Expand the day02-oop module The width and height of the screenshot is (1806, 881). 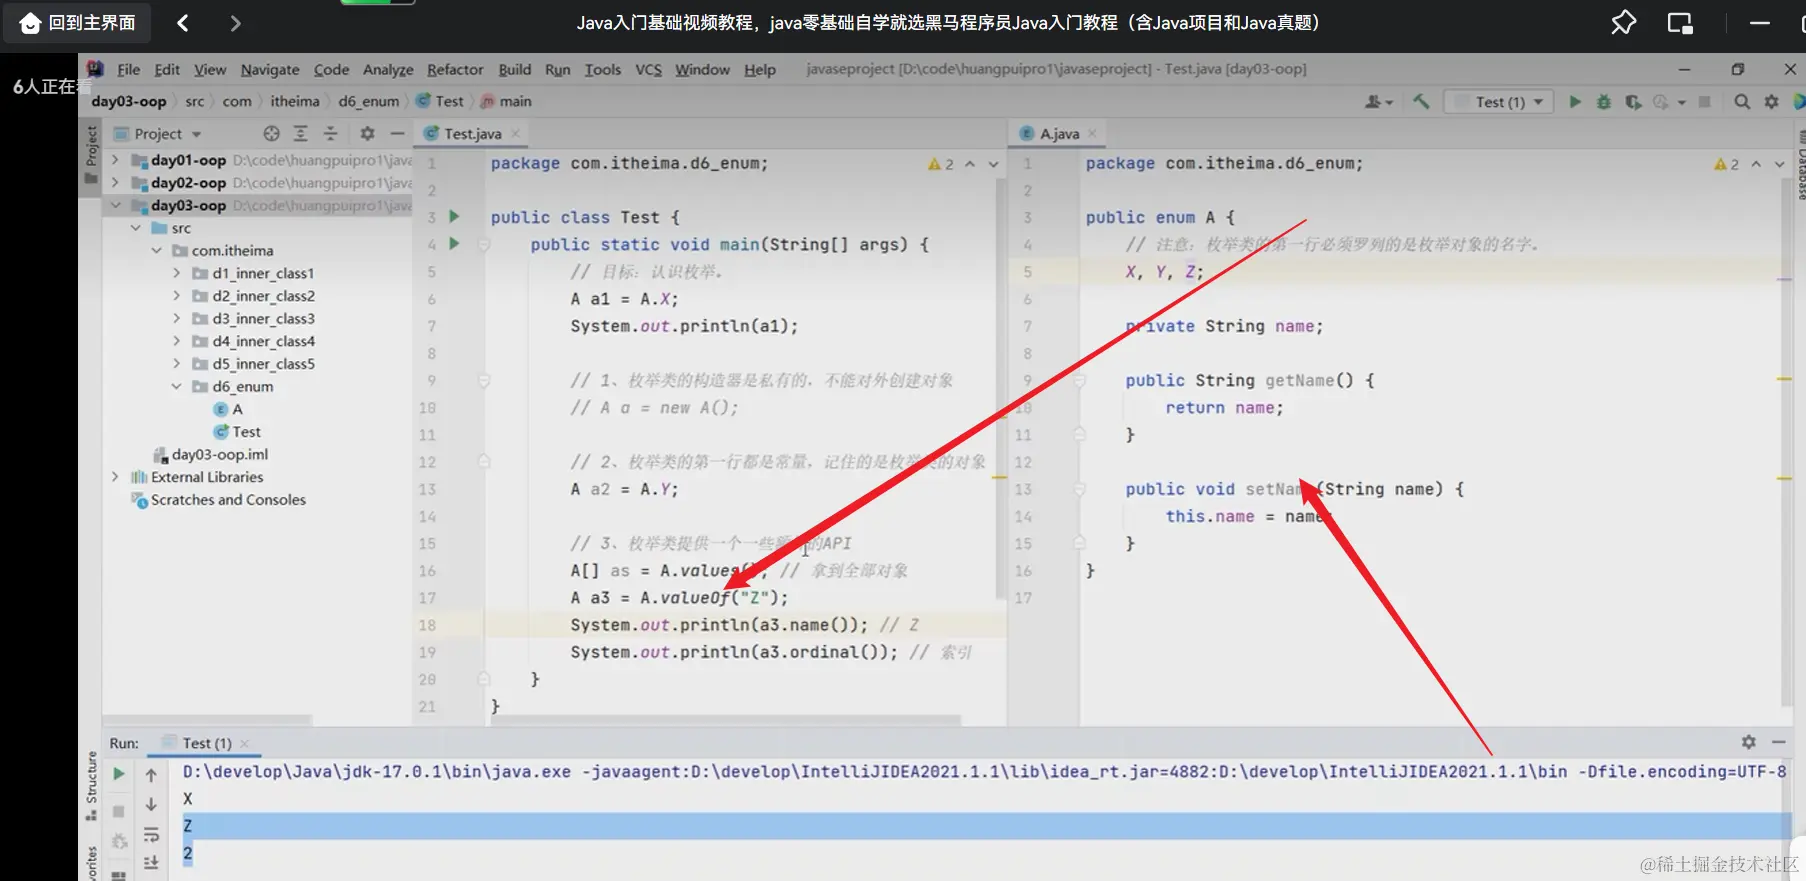tap(115, 183)
